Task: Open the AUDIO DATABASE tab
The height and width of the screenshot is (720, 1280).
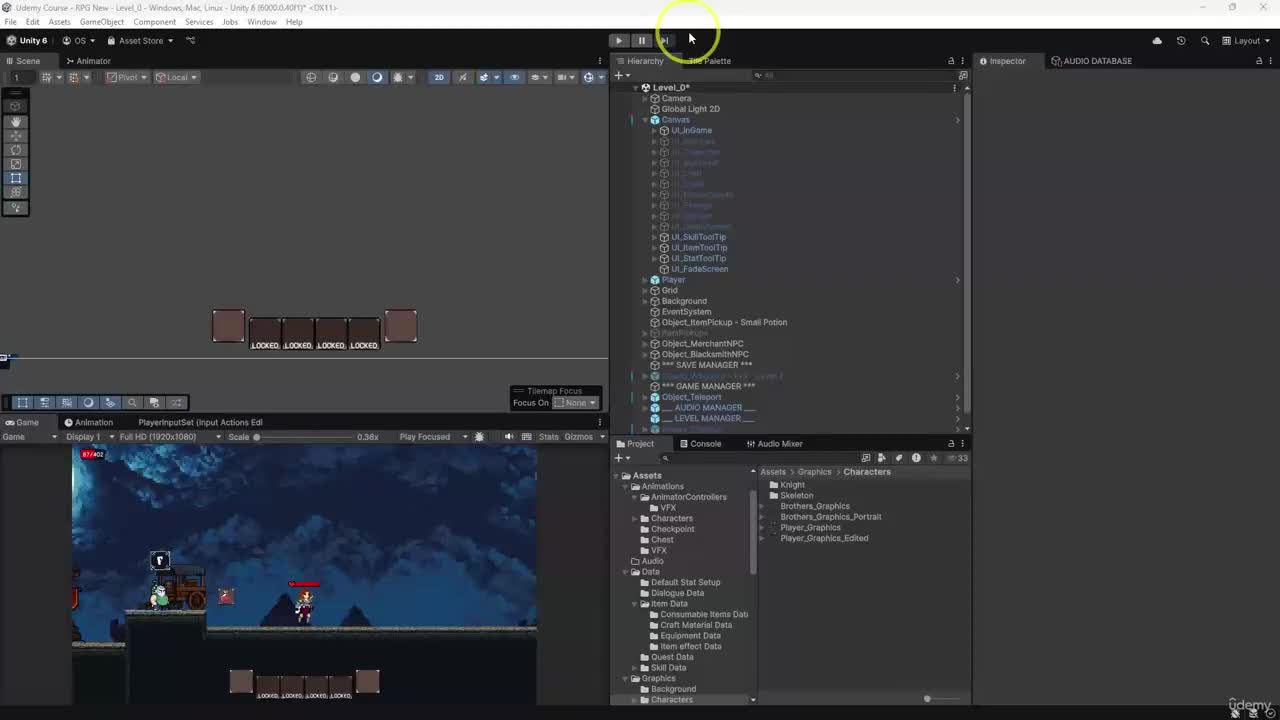Action: pos(1091,61)
